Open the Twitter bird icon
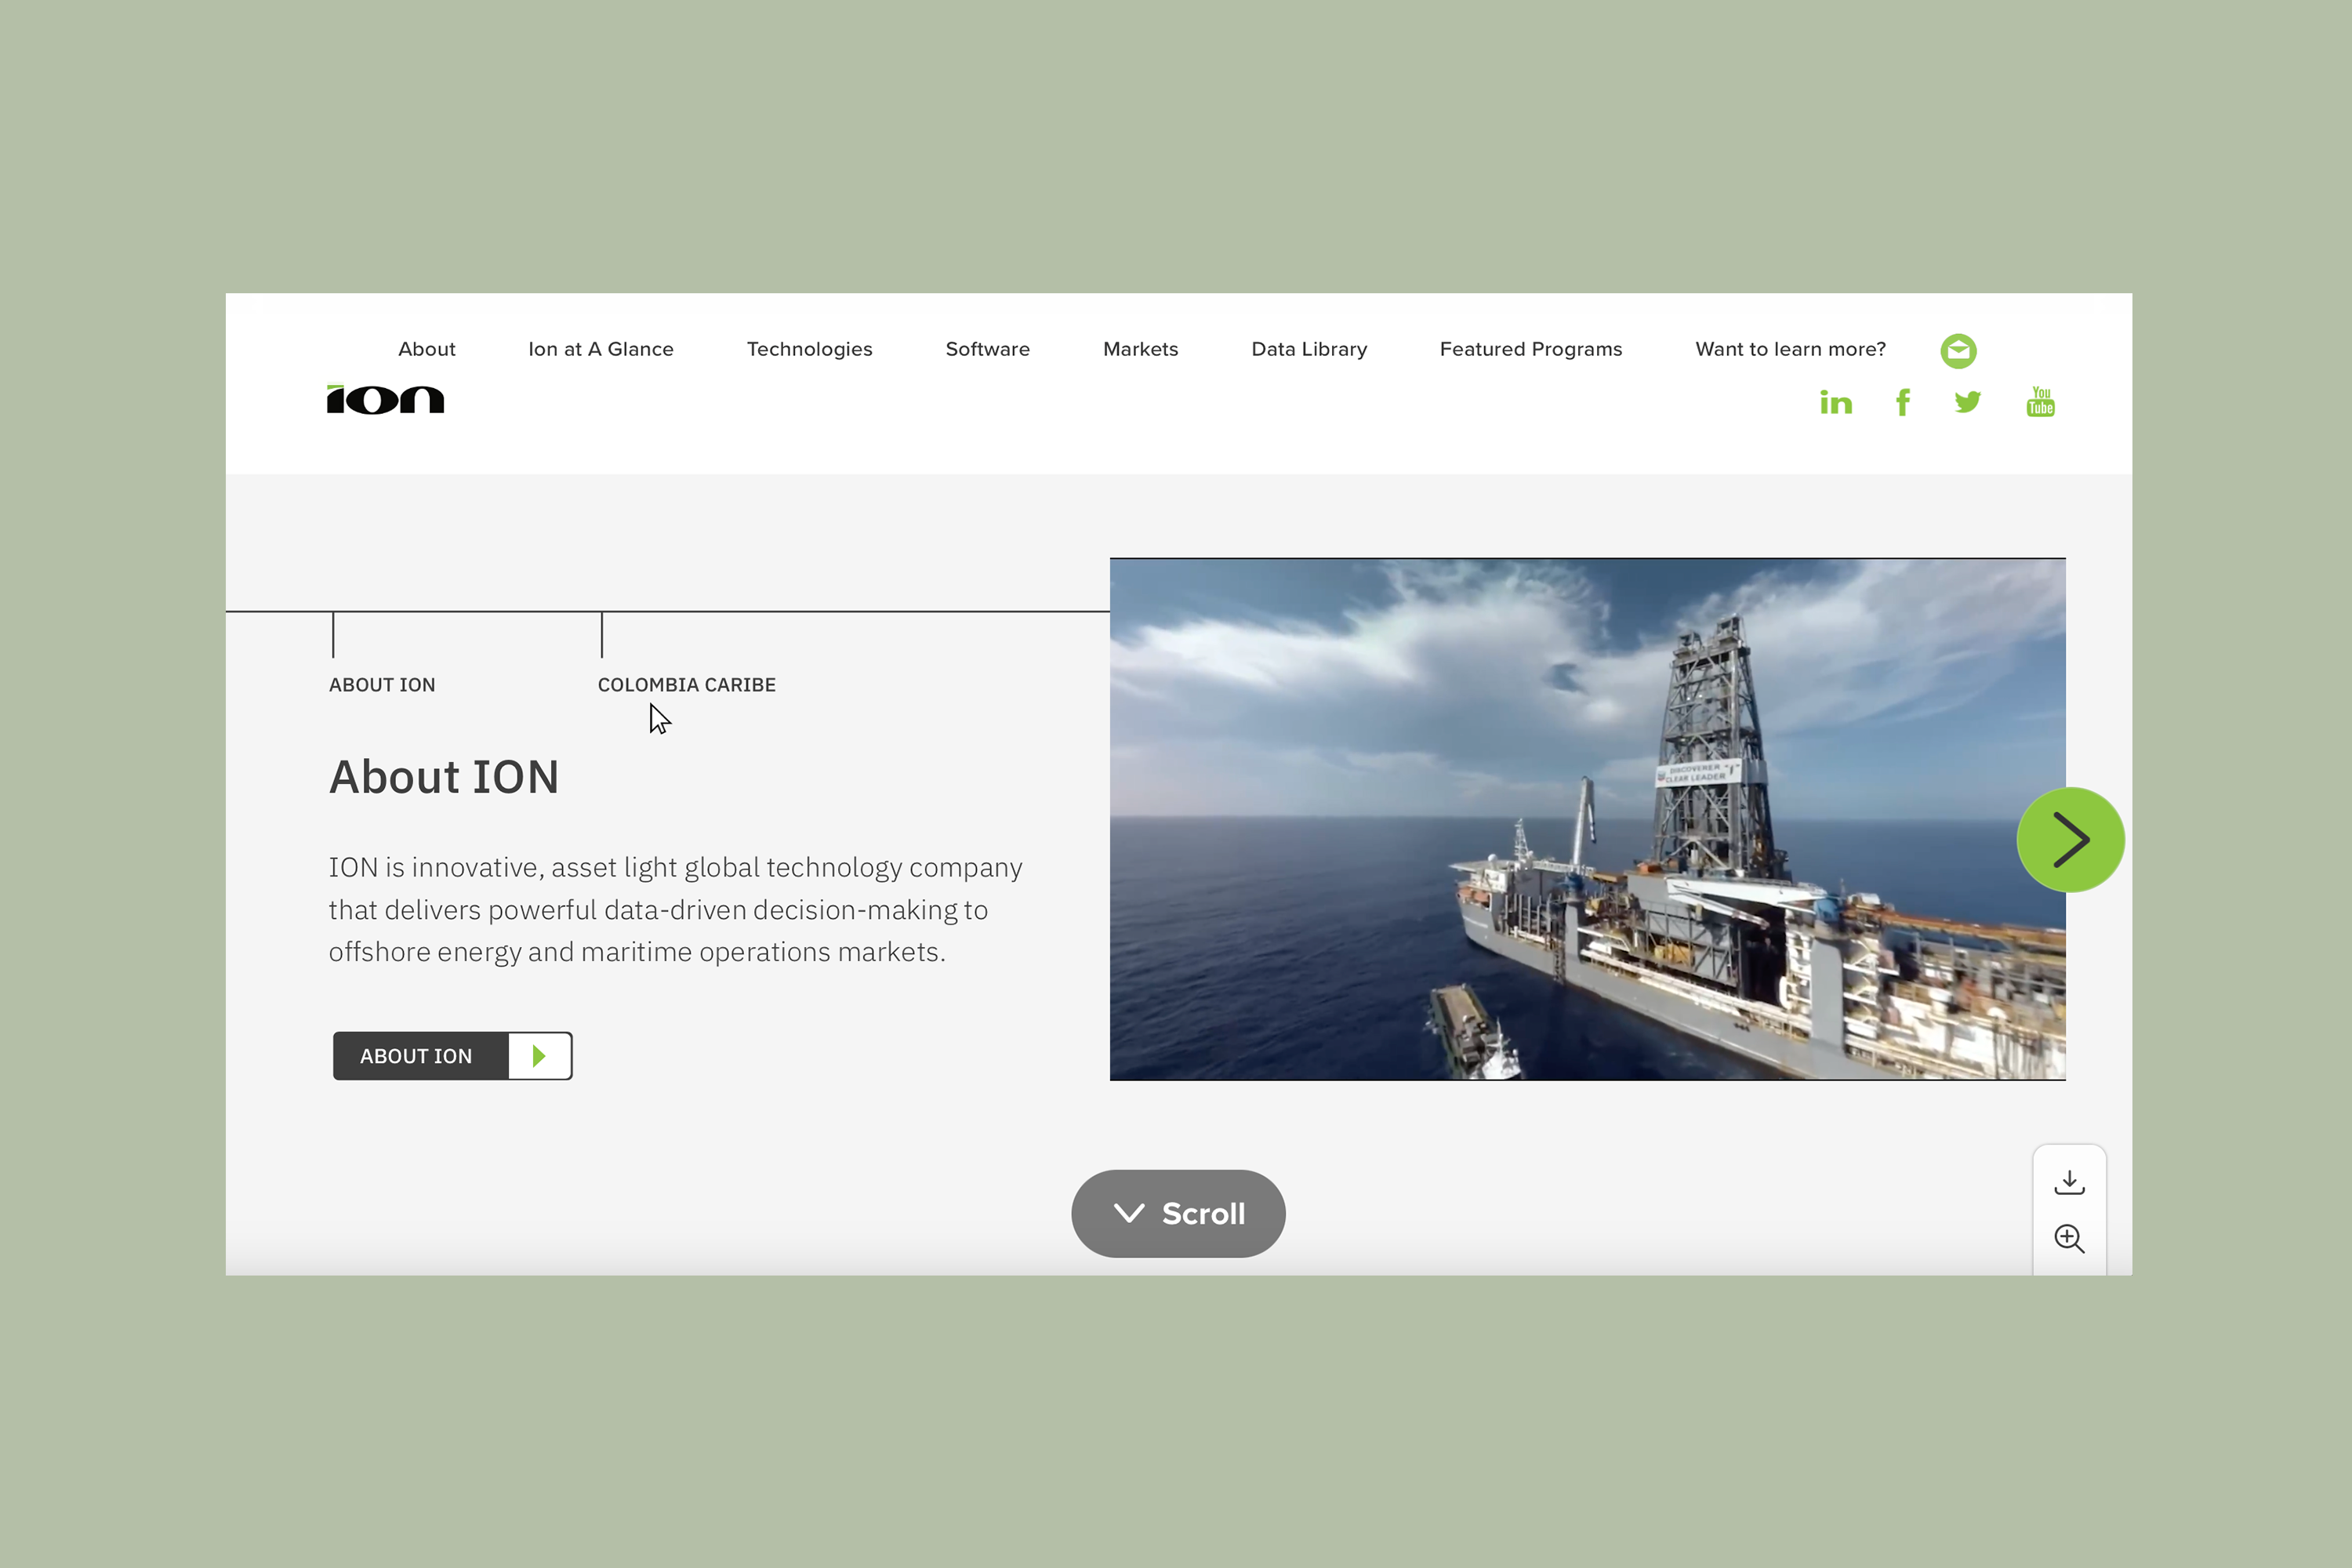The width and height of the screenshot is (2352, 1568). pyautogui.click(x=1968, y=402)
